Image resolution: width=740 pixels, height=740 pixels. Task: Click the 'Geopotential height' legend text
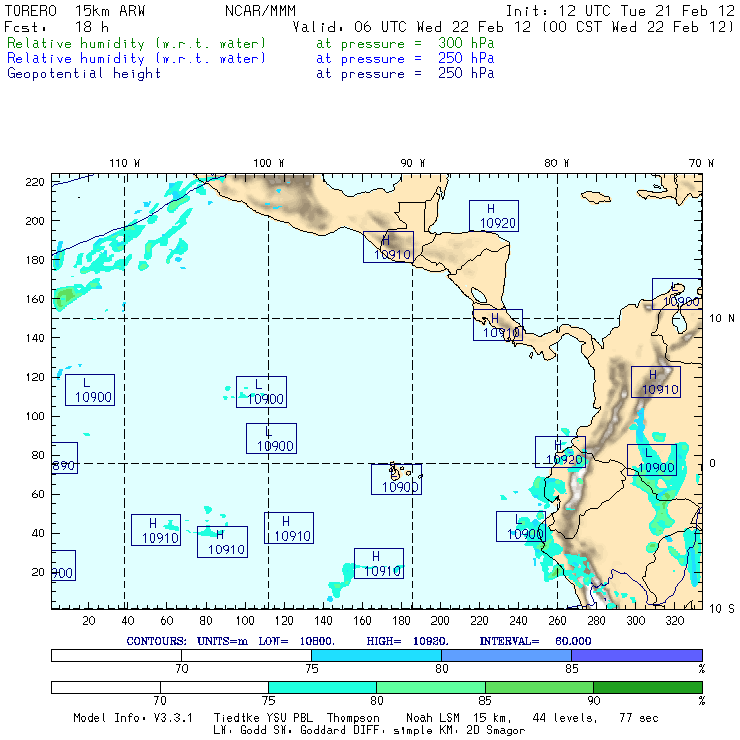tap(84, 74)
